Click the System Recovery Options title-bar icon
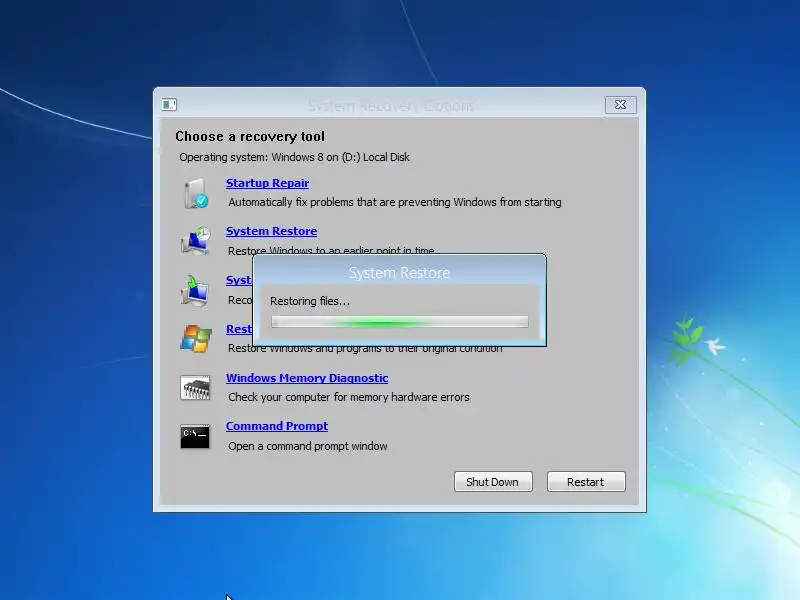Viewport: 800px width, 600px height. pos(169,105)
